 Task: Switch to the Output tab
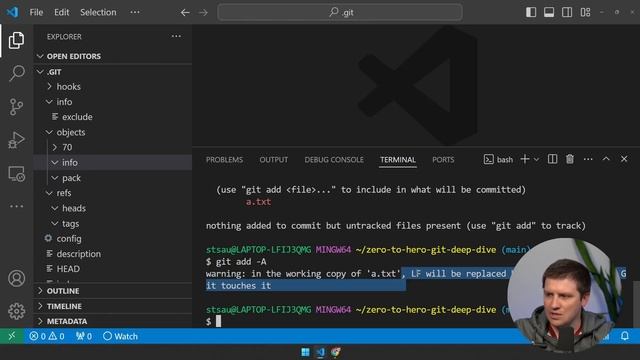[x=273, y=160]
